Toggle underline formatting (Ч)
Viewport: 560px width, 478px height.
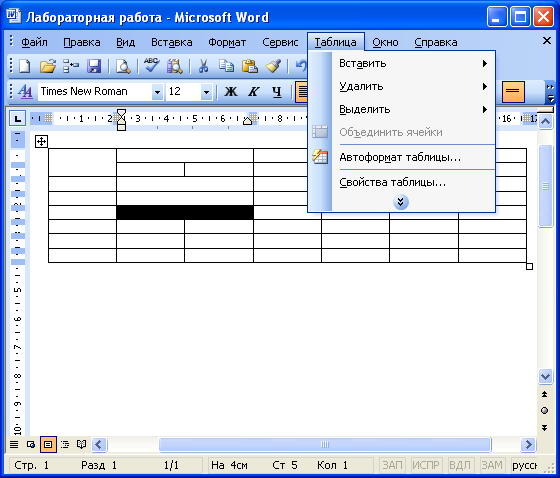[x=277, y=92]
